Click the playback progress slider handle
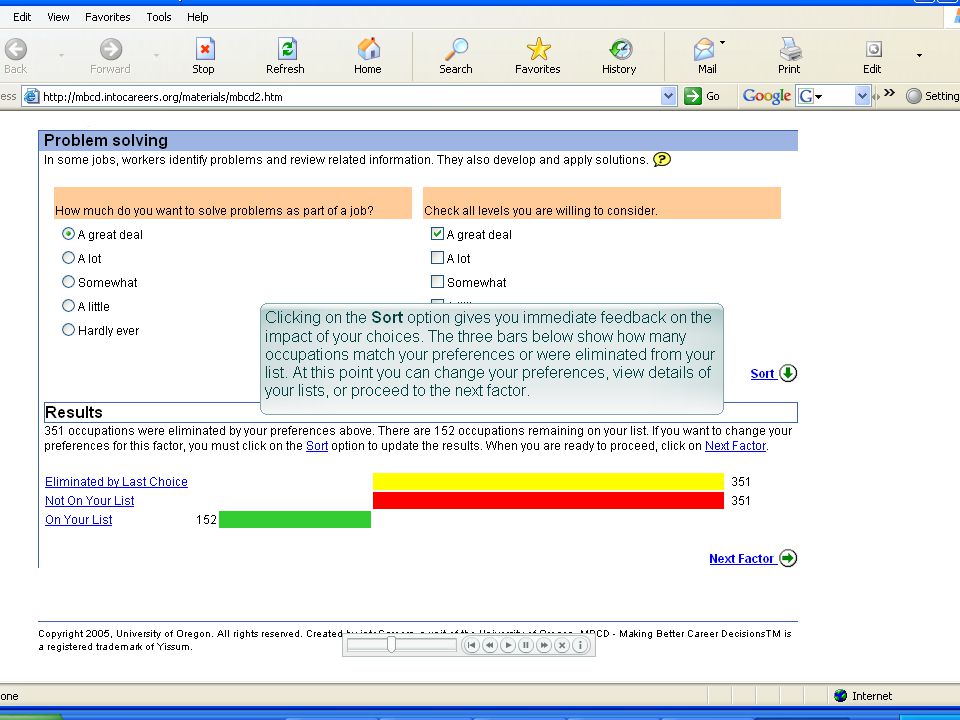Image resolution: width=960 pixels, height=720 pixels. [391, 644]
